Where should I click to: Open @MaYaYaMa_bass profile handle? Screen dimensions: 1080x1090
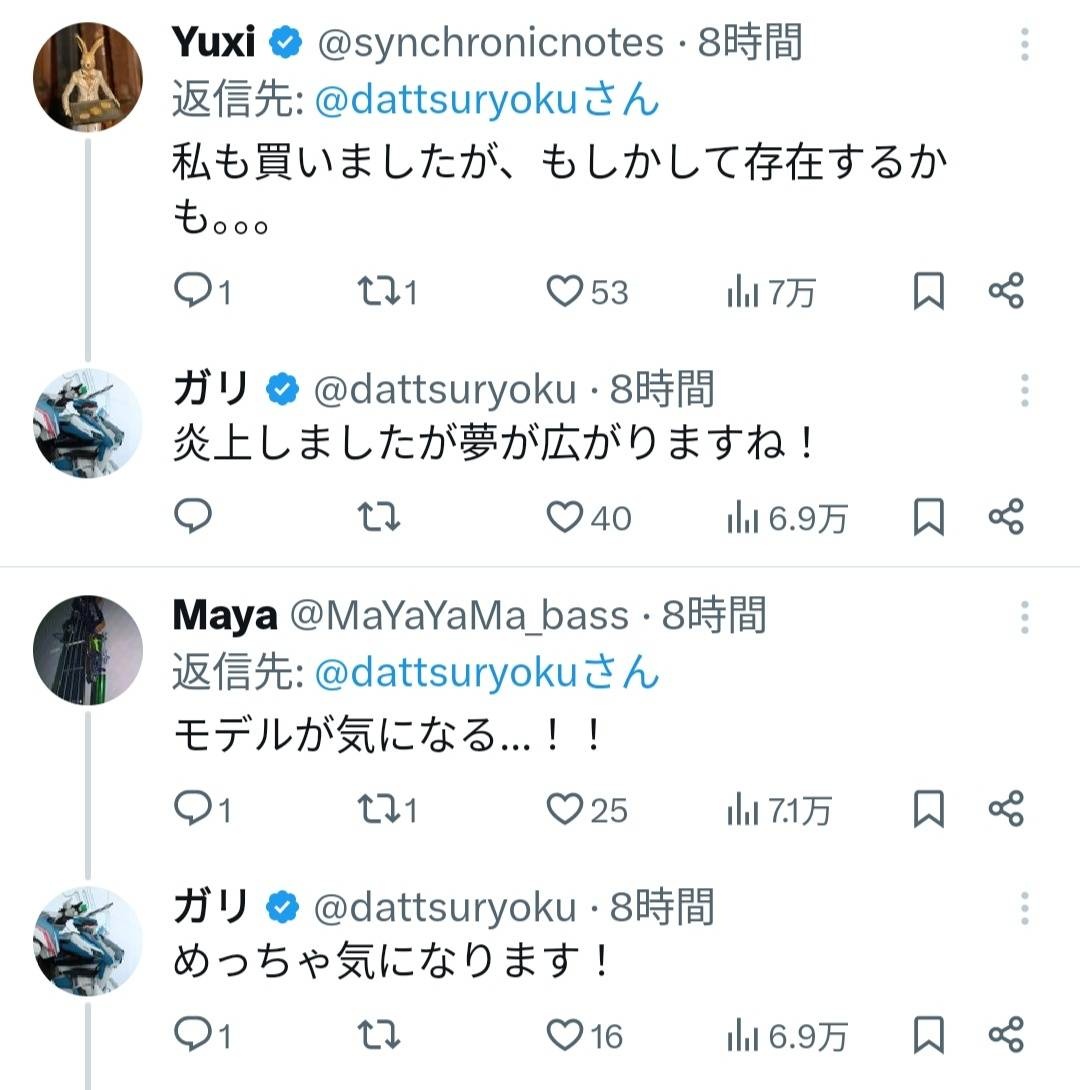460,616
